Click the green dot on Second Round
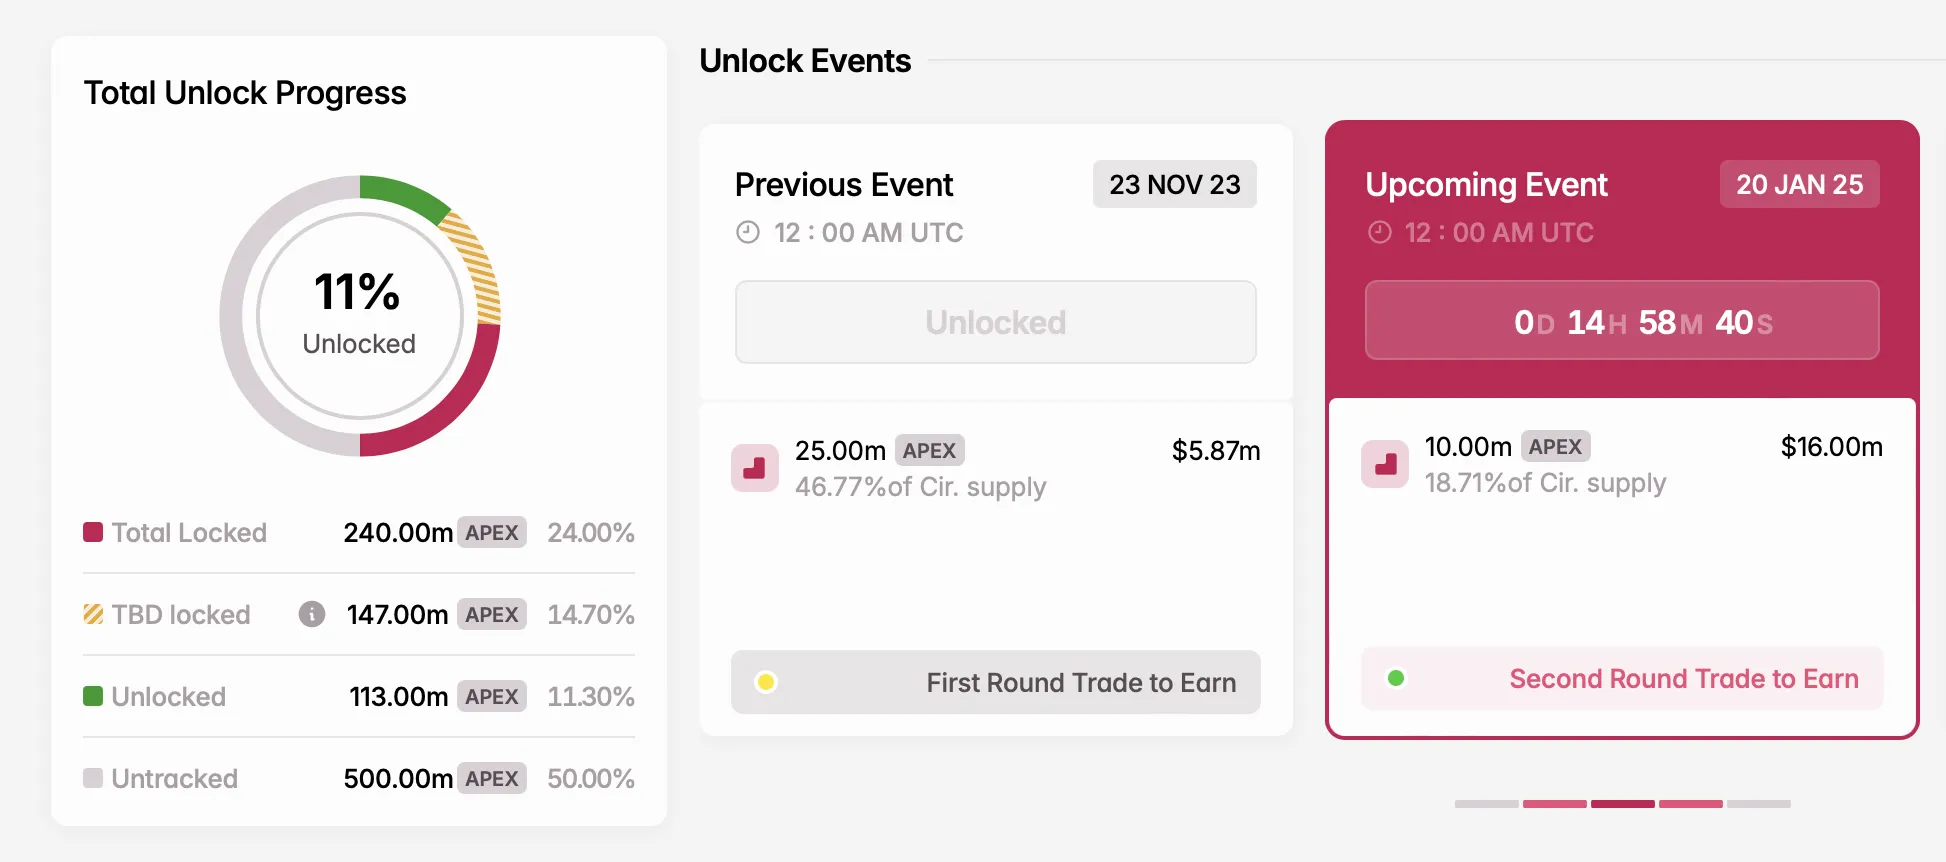Viewport: 1946px width, 862px height. 1396,678
